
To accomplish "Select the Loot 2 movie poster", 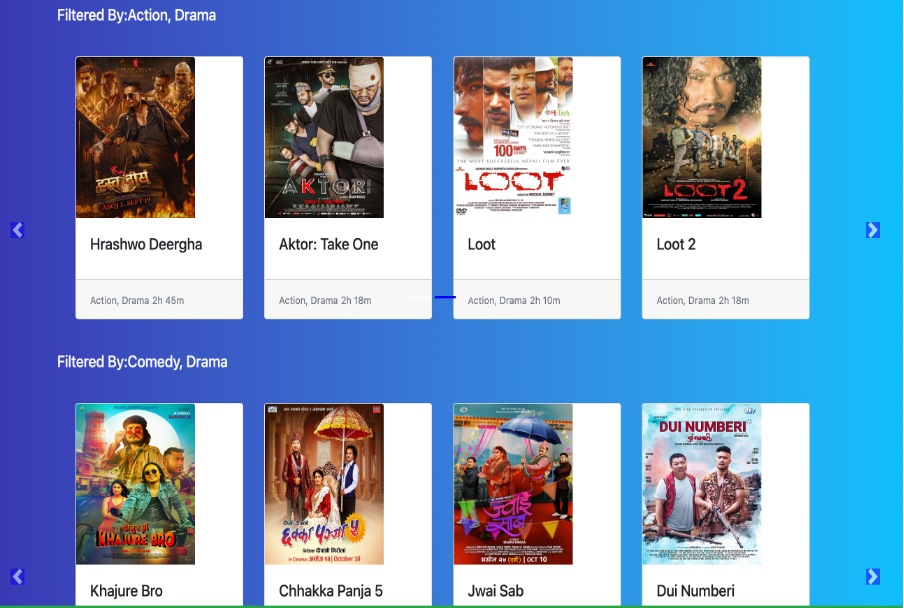I will [x=702, y=137].
